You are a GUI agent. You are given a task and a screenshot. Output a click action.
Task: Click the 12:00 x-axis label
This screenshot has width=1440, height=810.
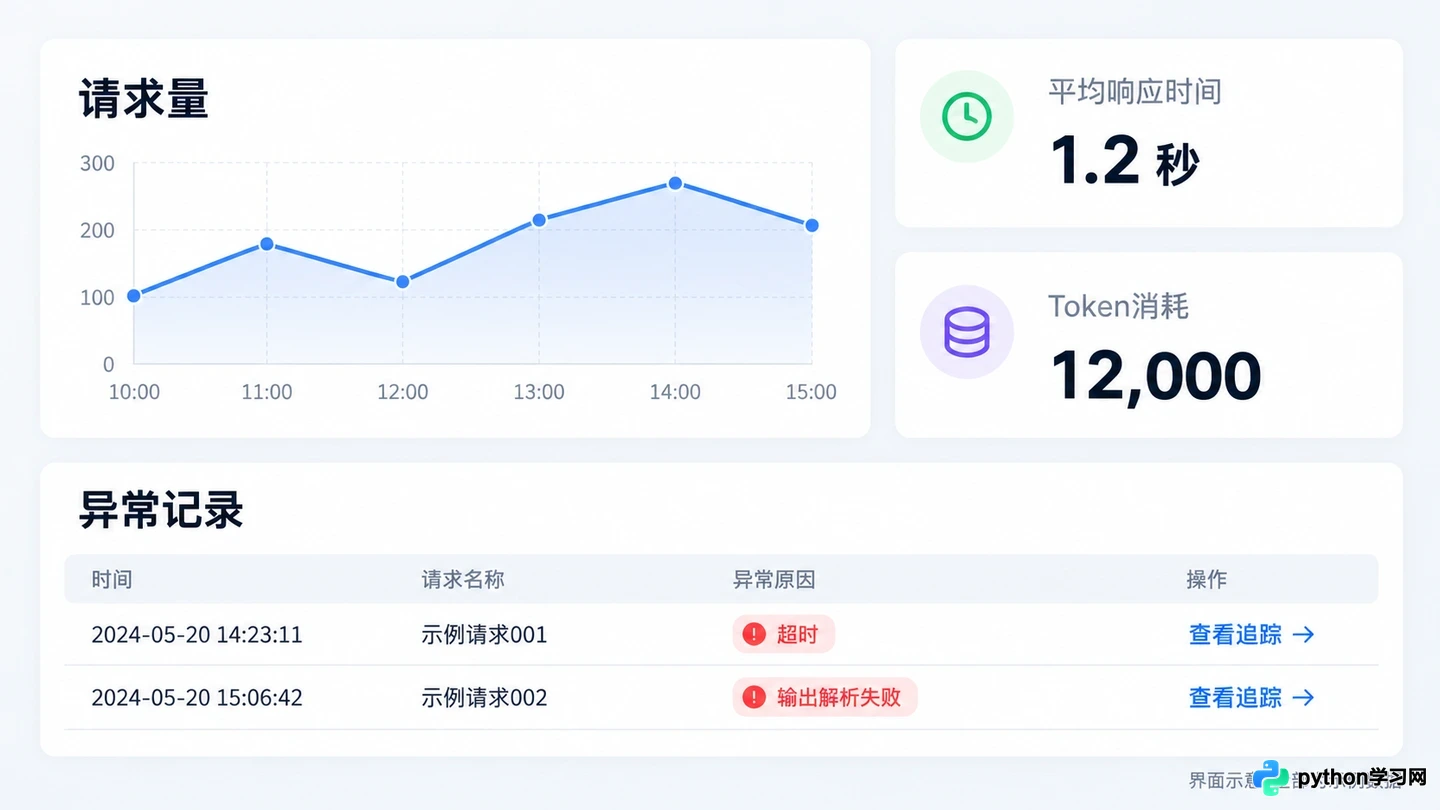(403, 392)
